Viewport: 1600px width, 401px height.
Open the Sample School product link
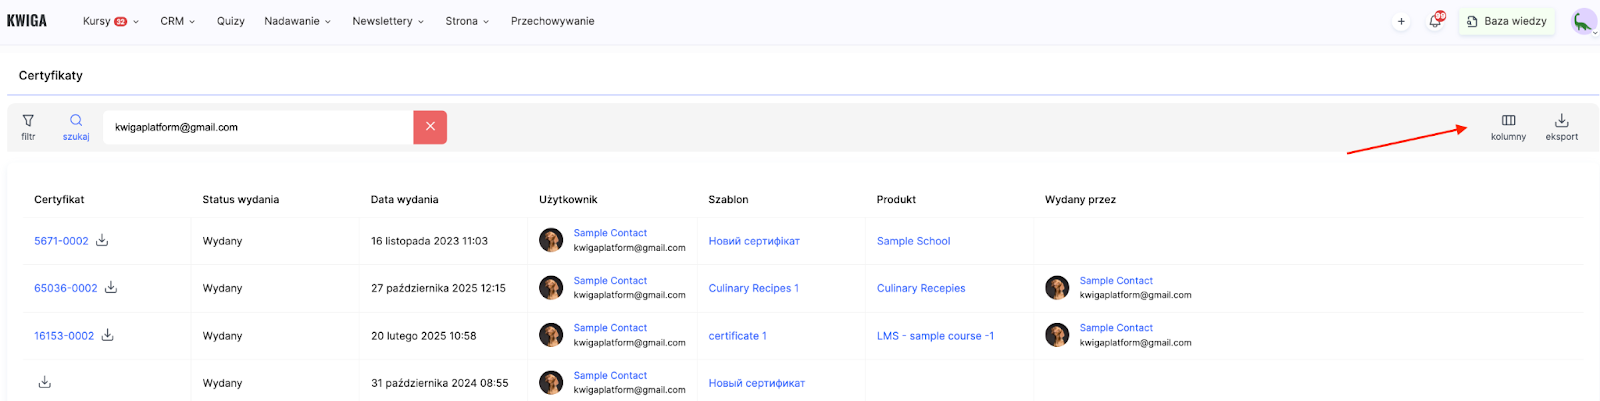point(913,241)
